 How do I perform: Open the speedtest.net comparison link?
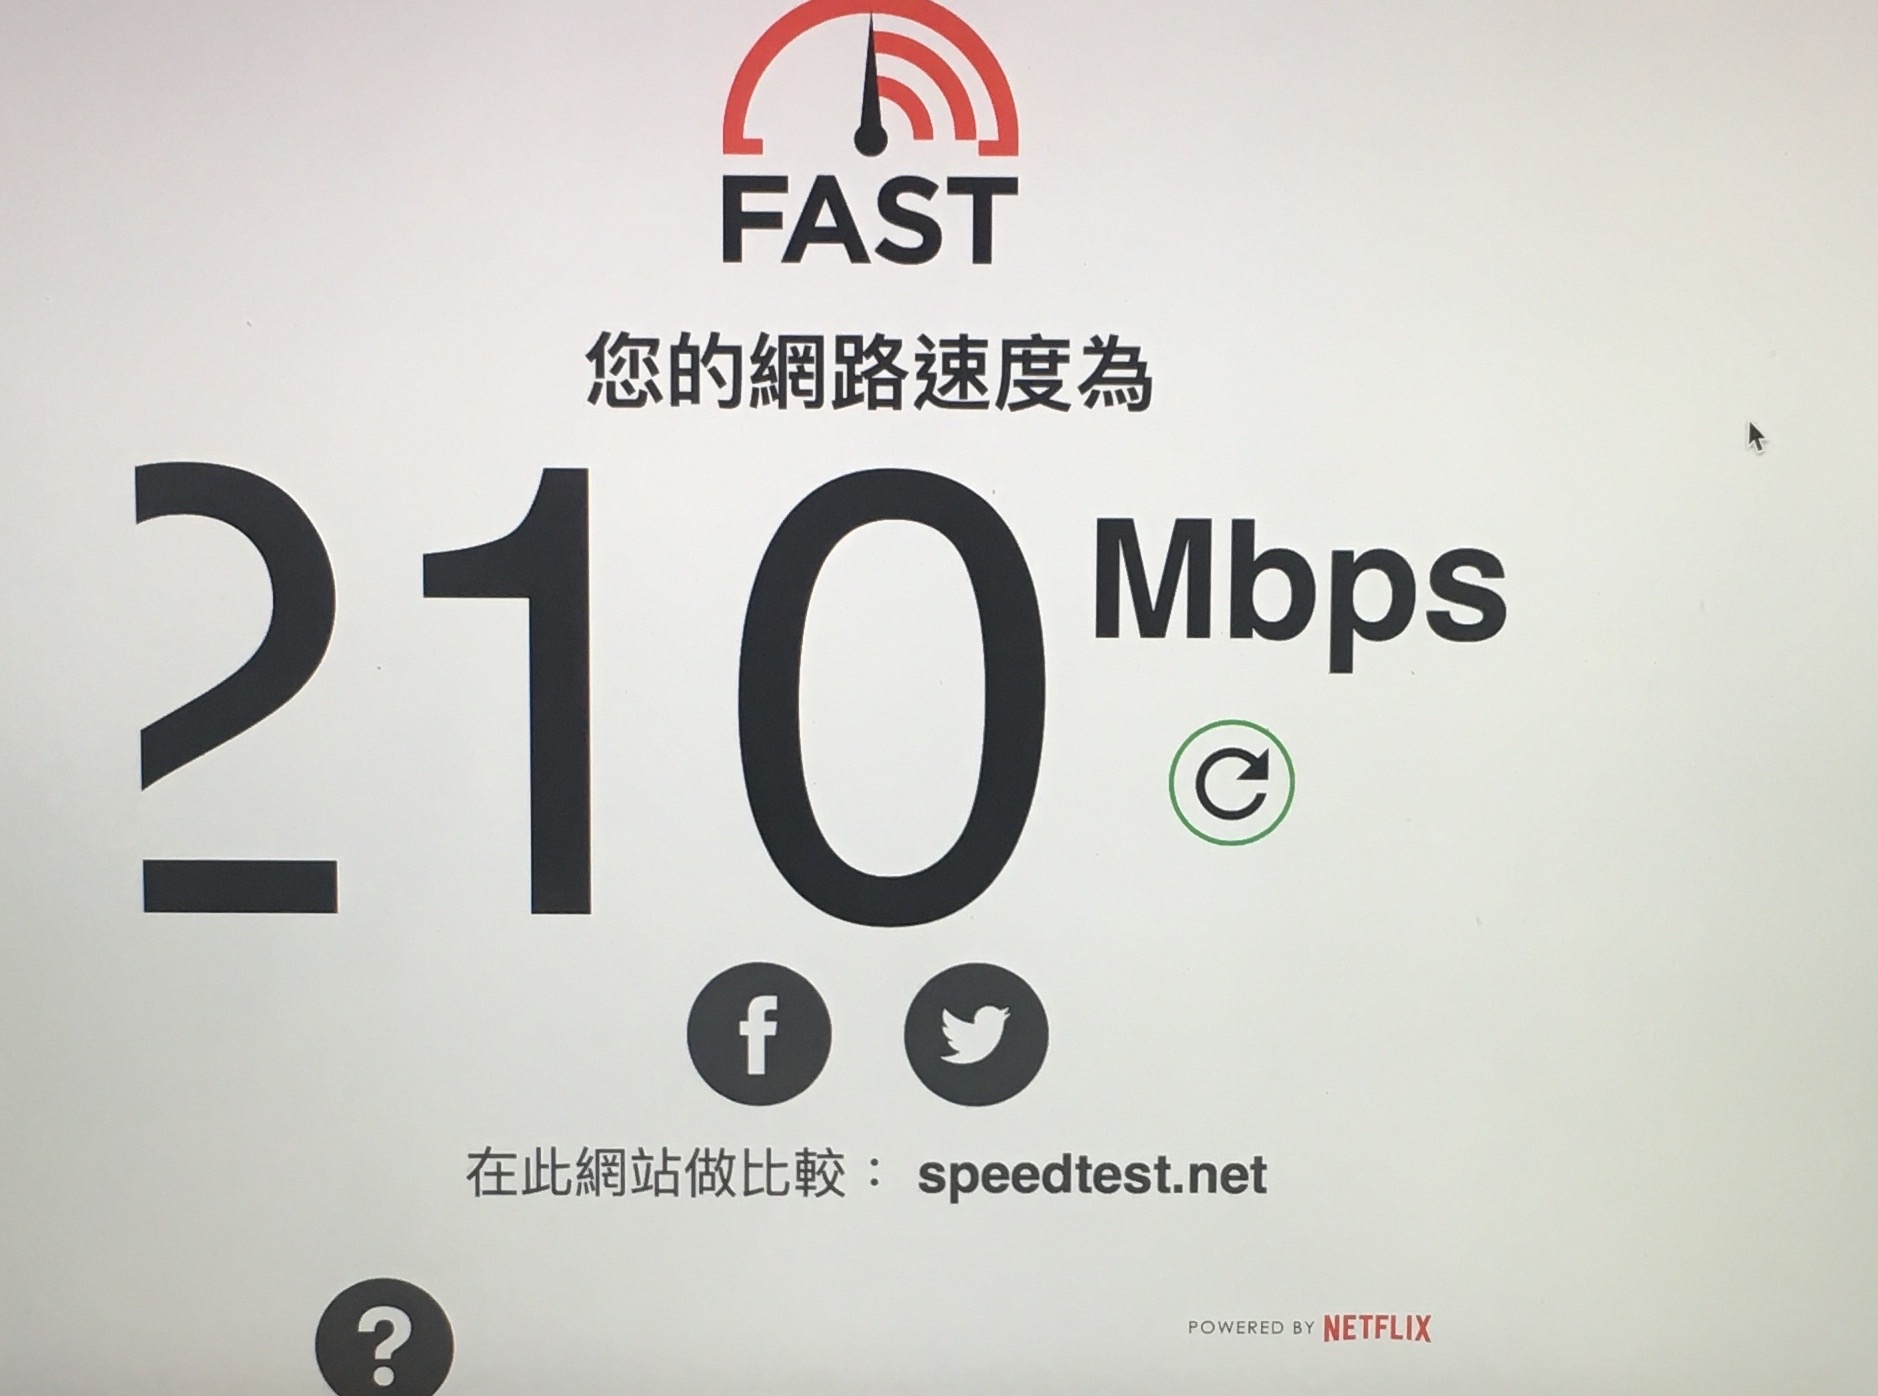1091,1174
